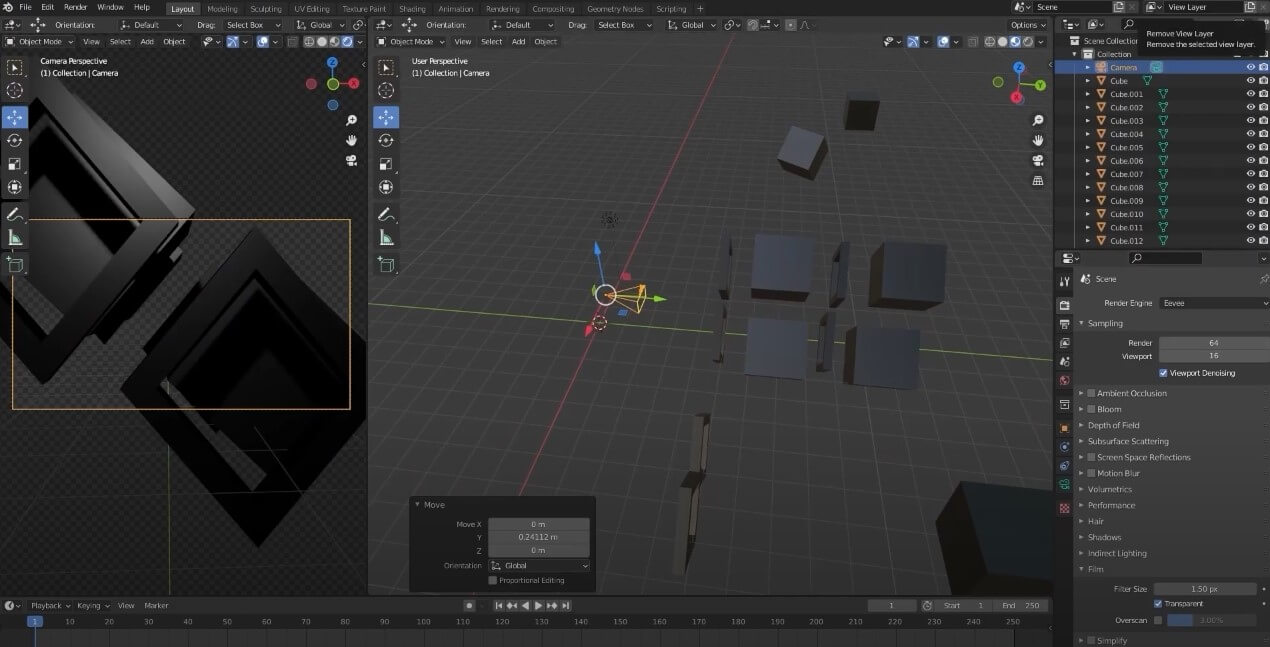Open the Render Engine dropdown
The height and width of the screenshot is (647, 1270).
tap(1214, 302)
